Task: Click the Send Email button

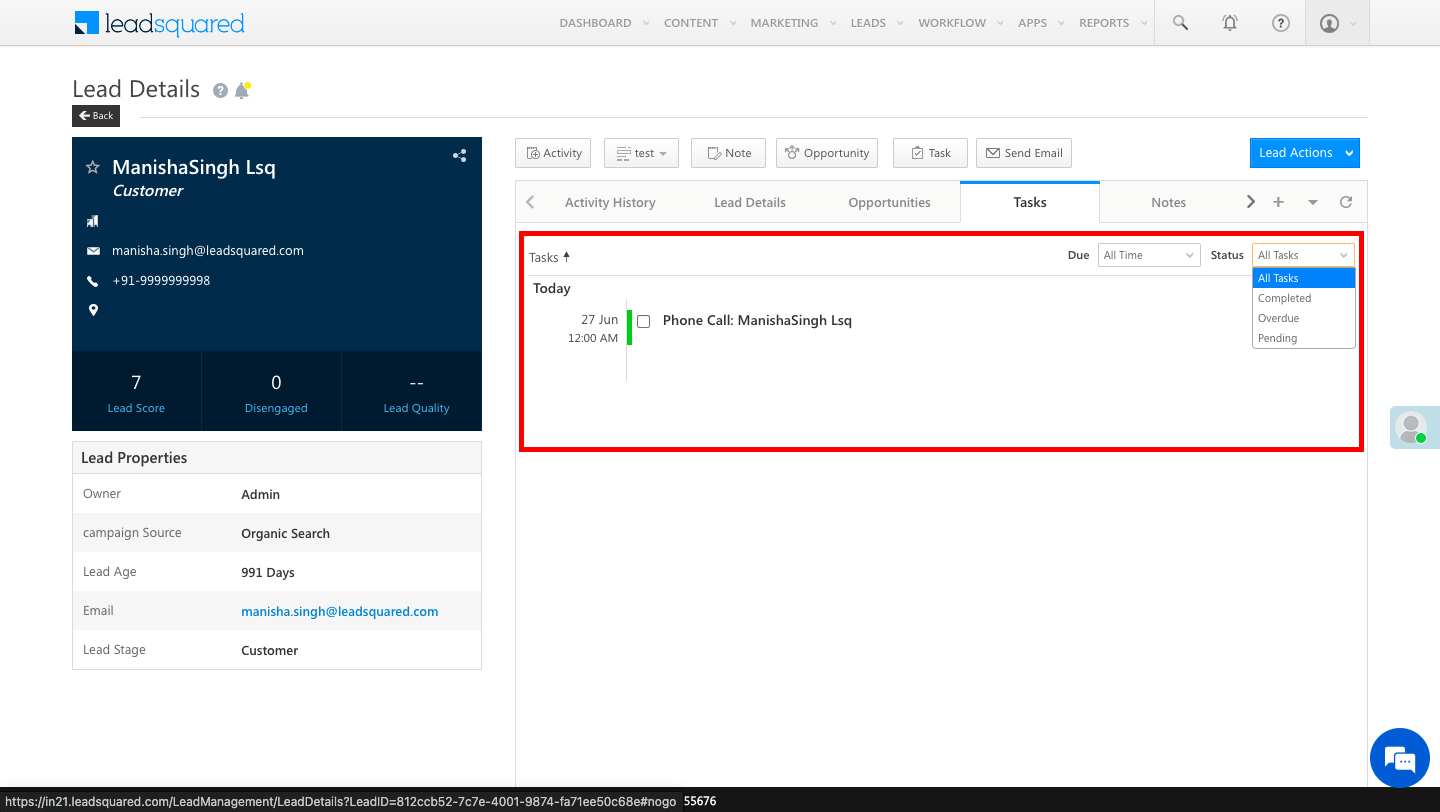Action: pyautogui.click(x=1024, y=153)
